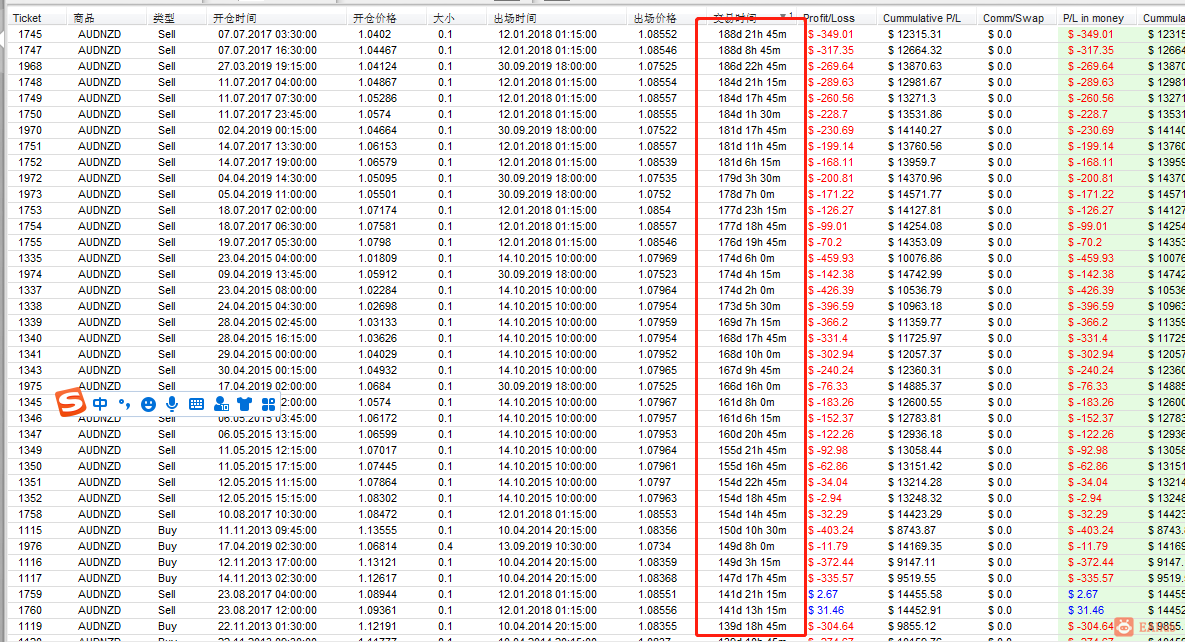
Task: Click the Sogou input method logo
Action: 70,402
